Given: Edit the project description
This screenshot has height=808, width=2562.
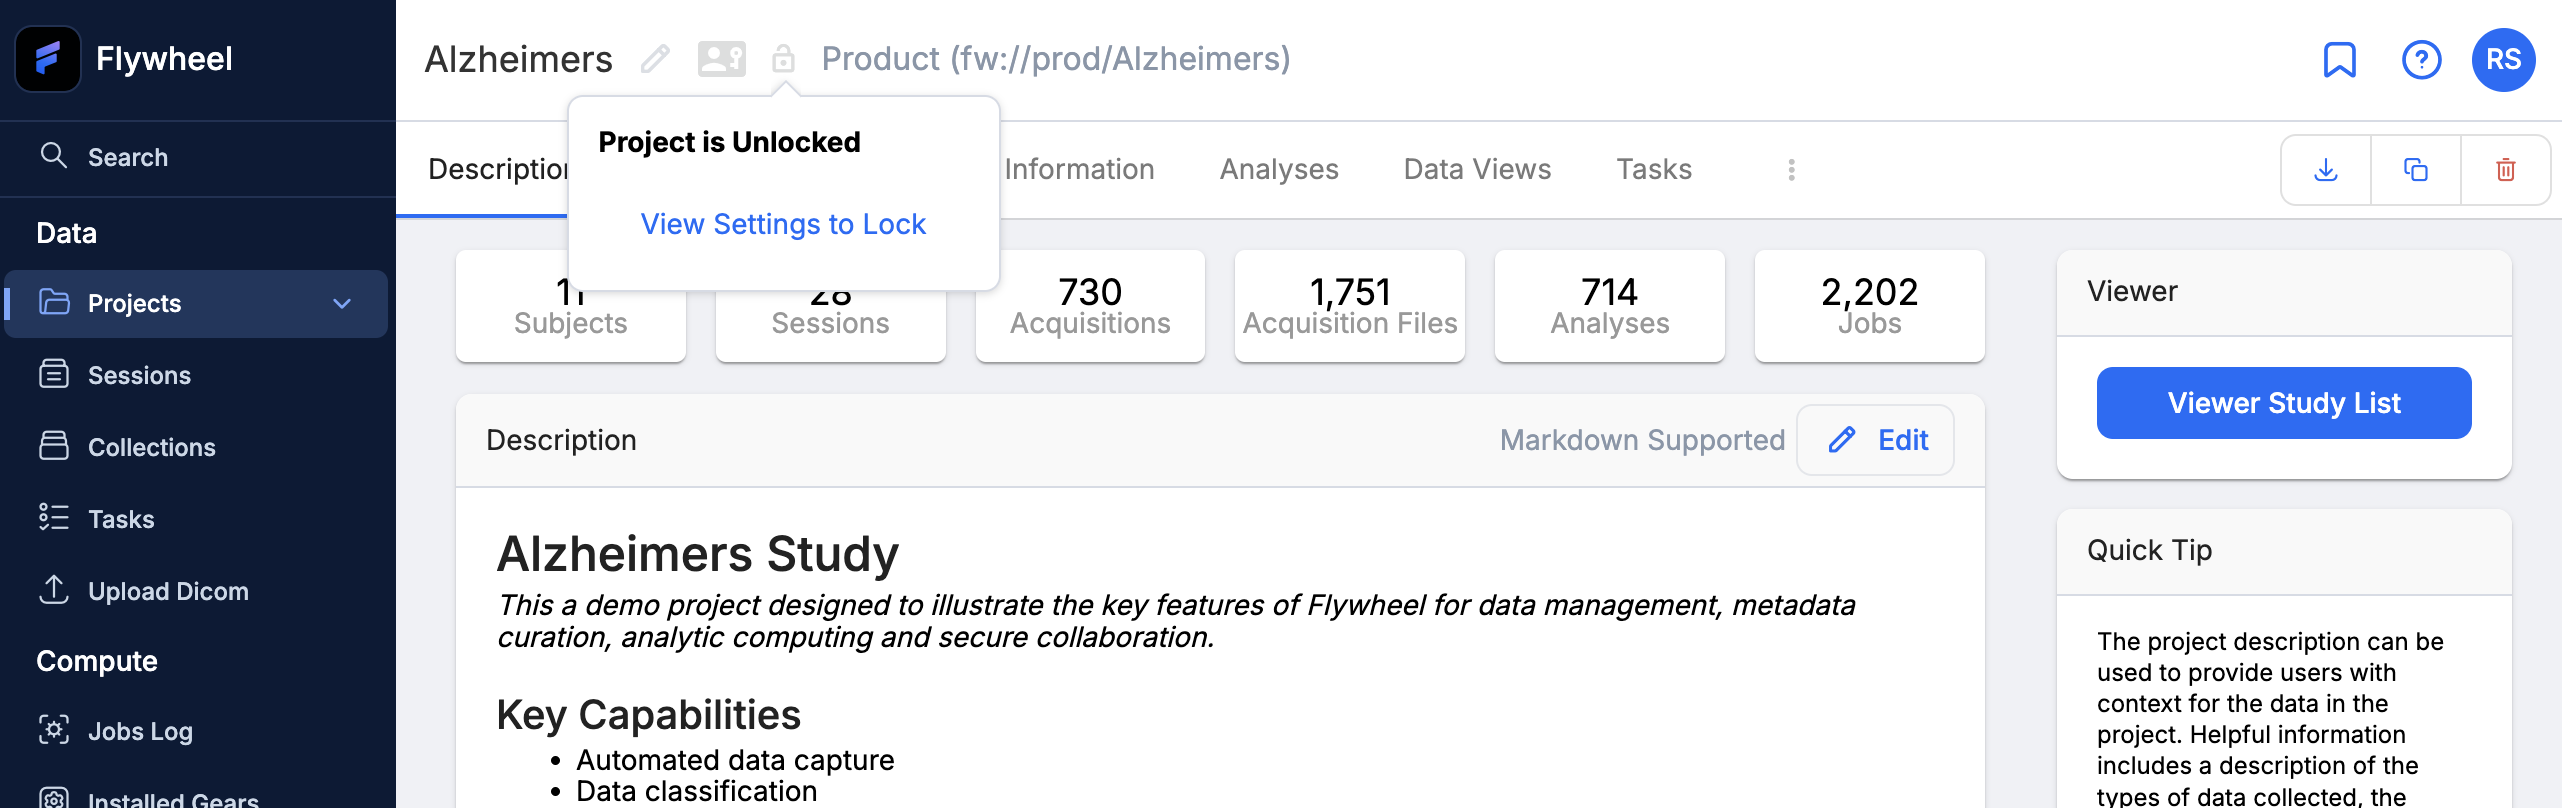Looking at the screenshot, I should (x=1875, y=440).
